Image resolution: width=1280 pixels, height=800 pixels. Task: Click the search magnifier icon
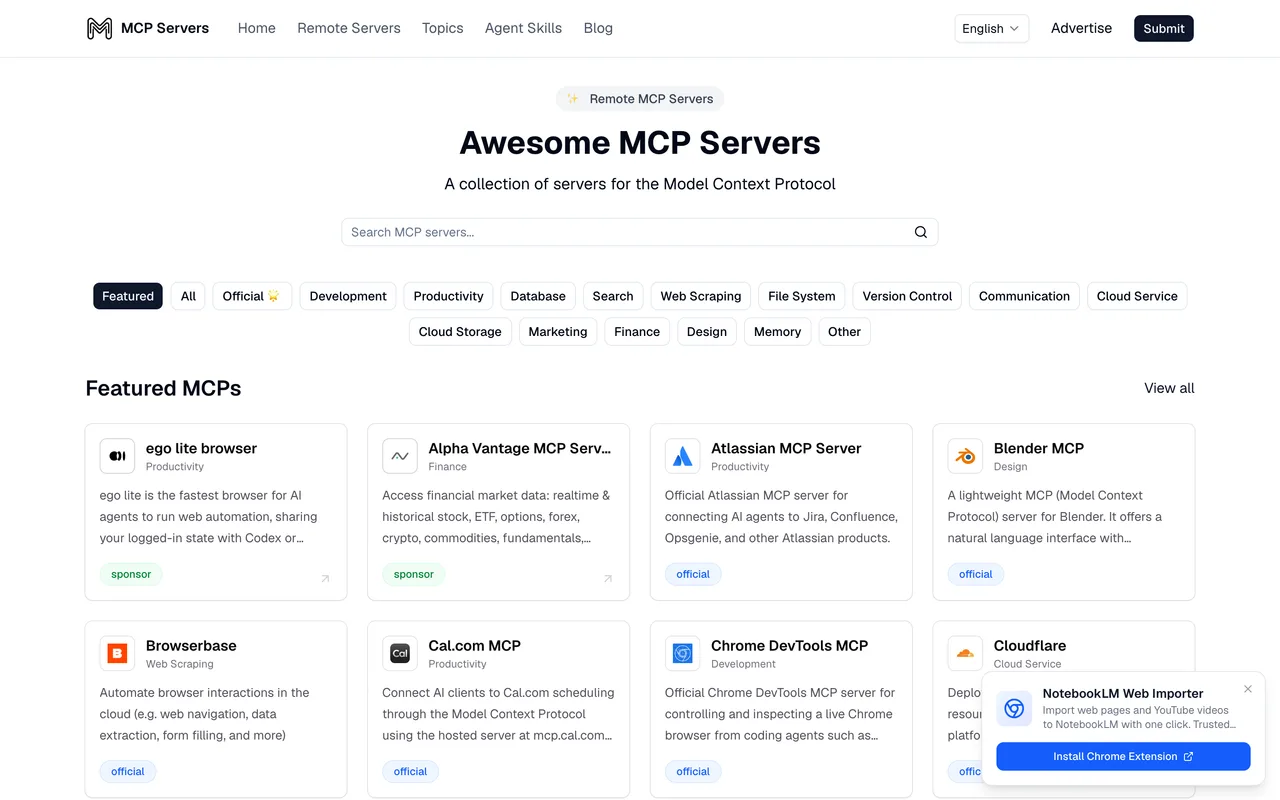(921, 232)
